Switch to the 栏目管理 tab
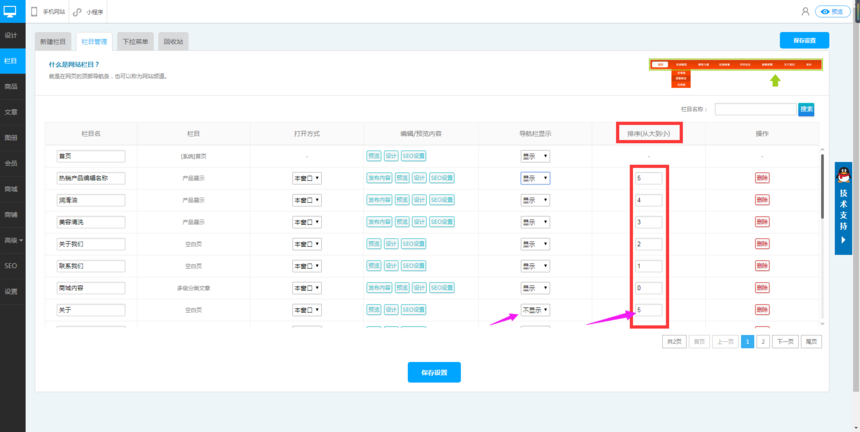 [94, 42]
